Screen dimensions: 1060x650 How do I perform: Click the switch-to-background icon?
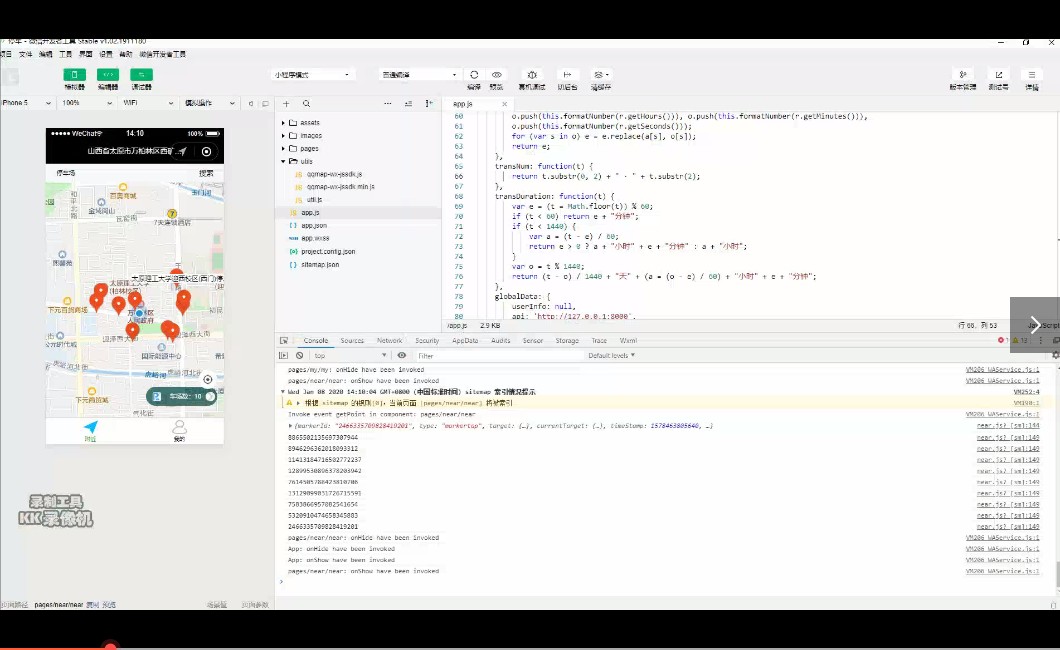567,75
